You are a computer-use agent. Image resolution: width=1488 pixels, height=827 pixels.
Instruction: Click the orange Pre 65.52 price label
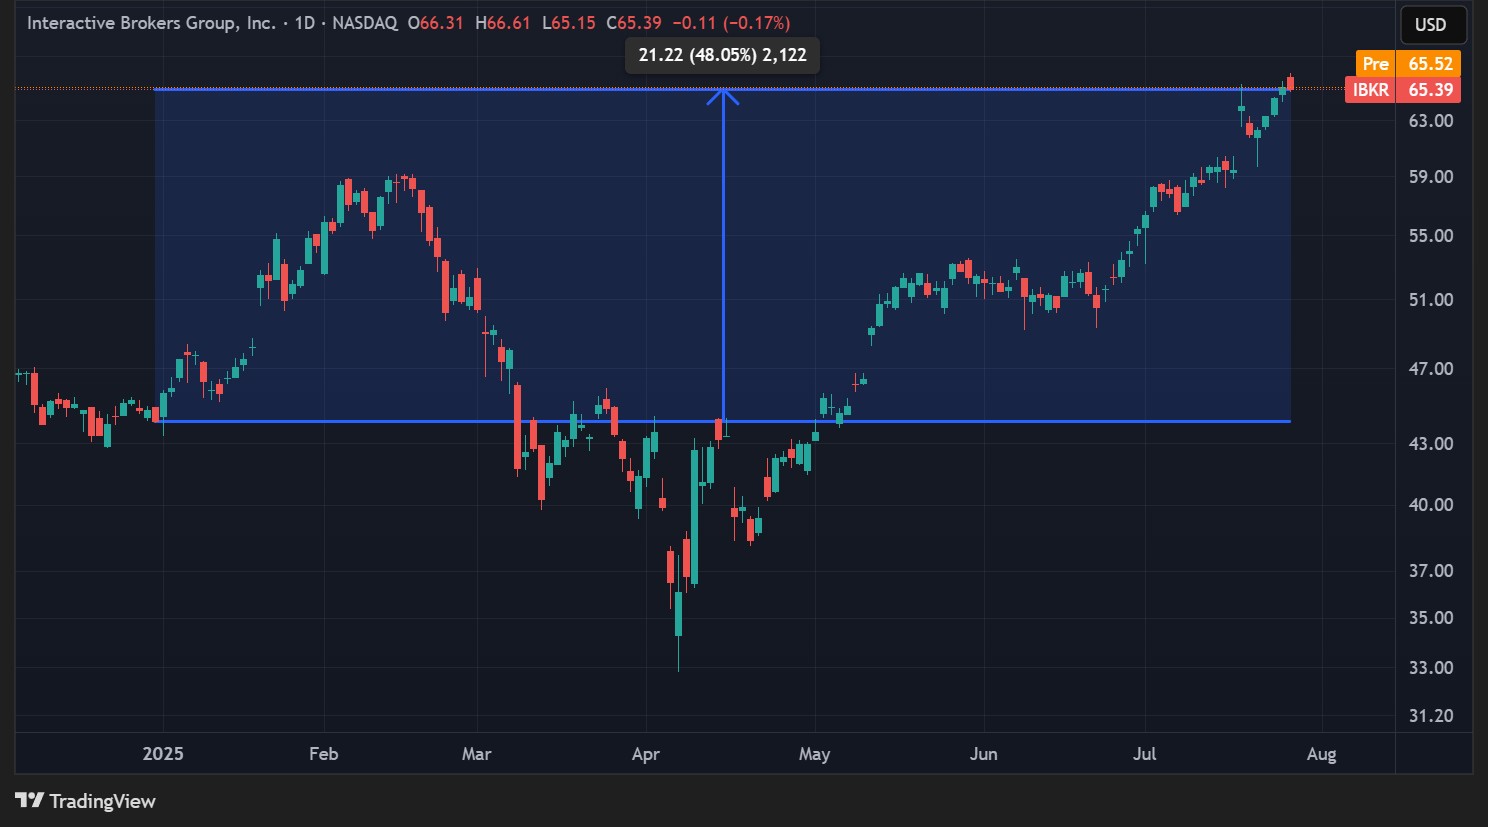(x=1408, y=64)
